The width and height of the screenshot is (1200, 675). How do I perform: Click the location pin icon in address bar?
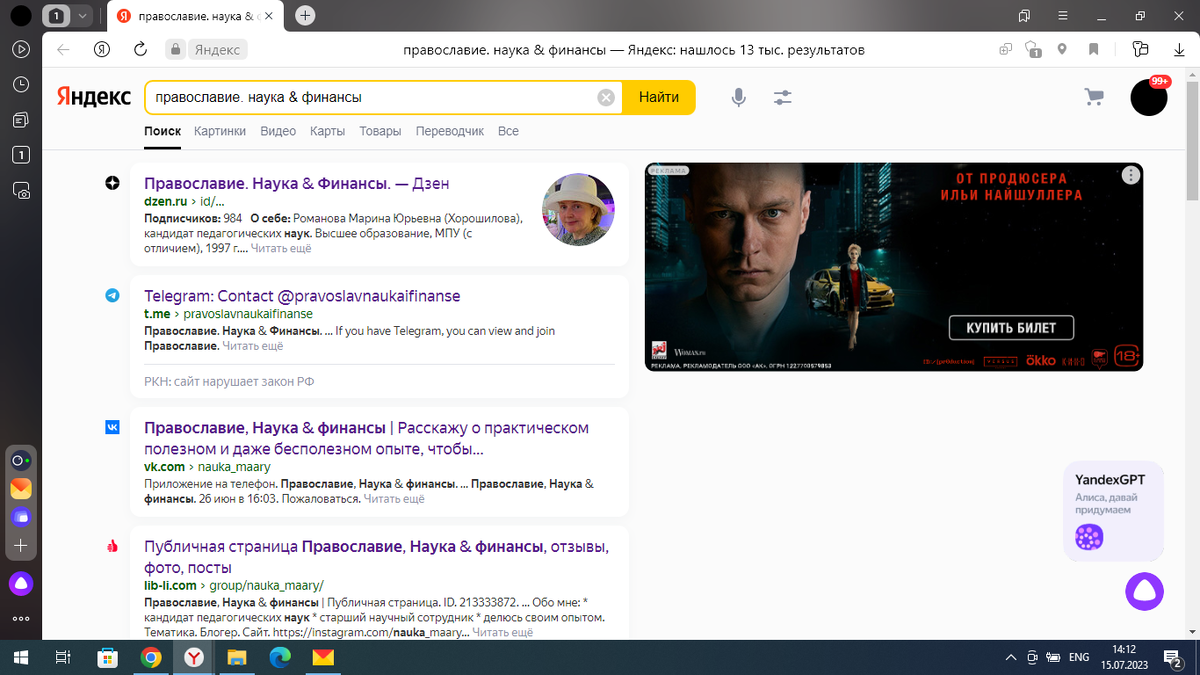pos(1062,50)
